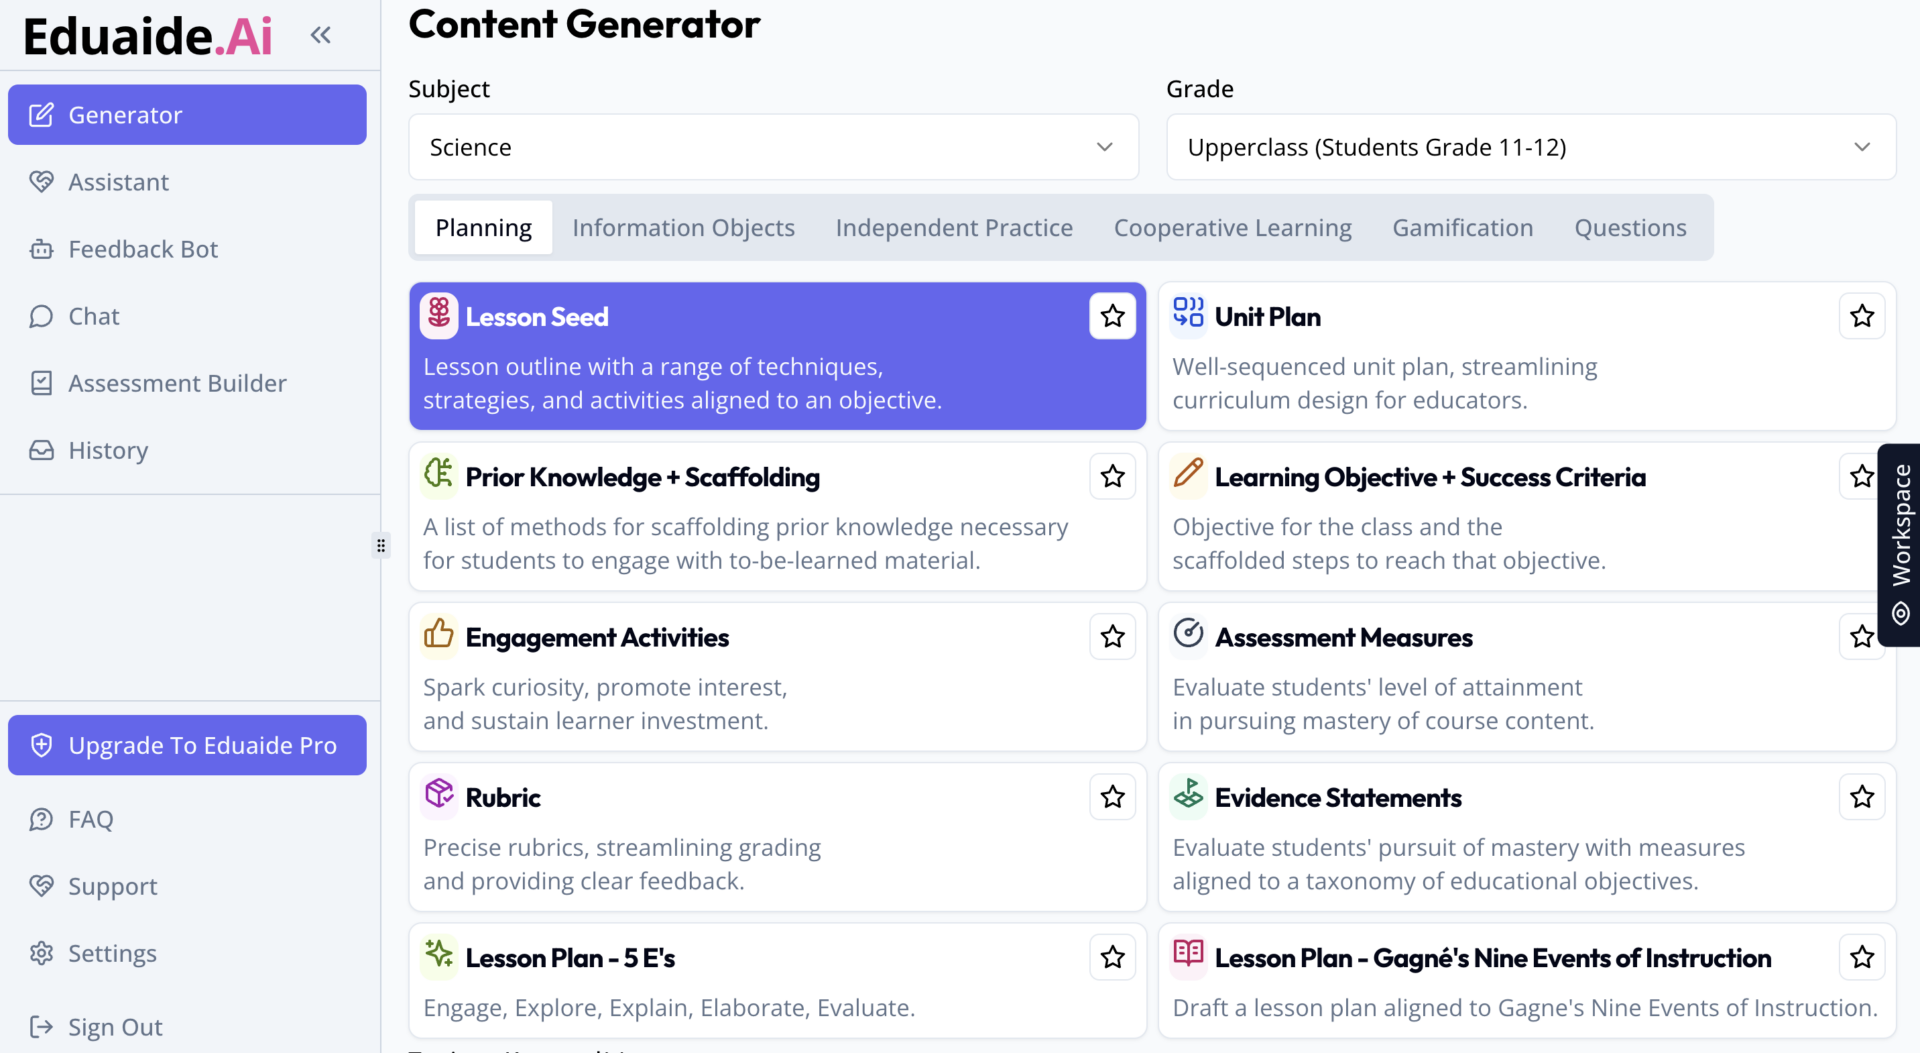This screenshot has width=1920, height=1053.
Task: Click Upgrade To Eduaide Pro
Action: pos(186,744)
